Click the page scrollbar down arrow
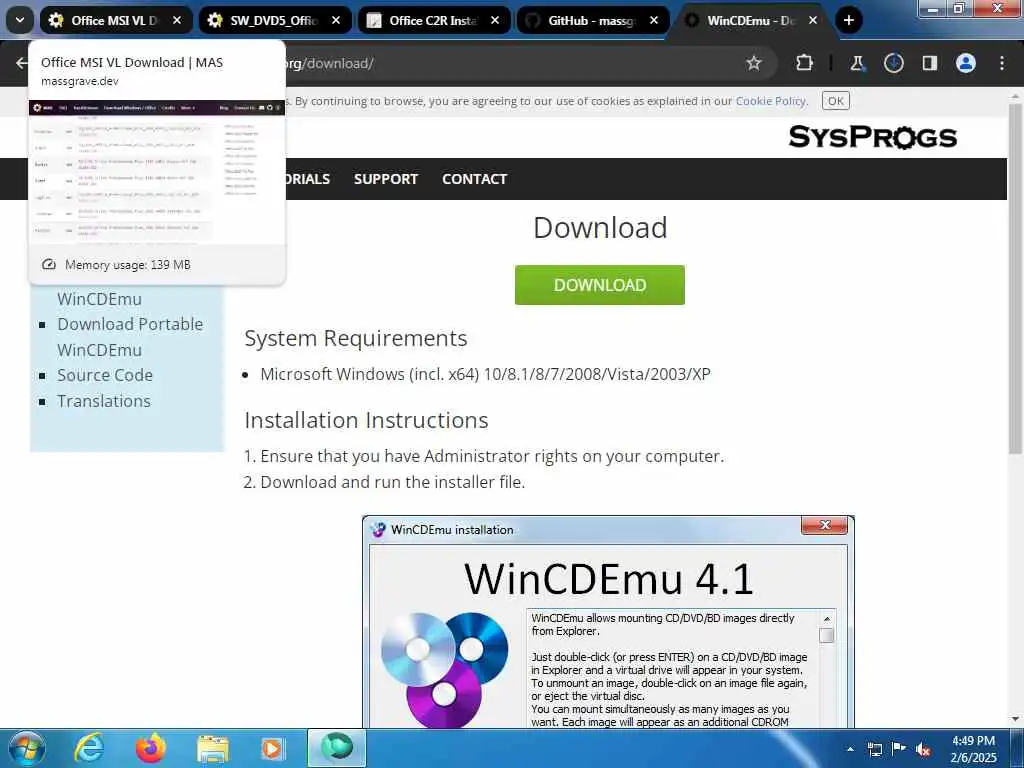The height and width of the screenshot is (768, 1024). pos(1015,720)
